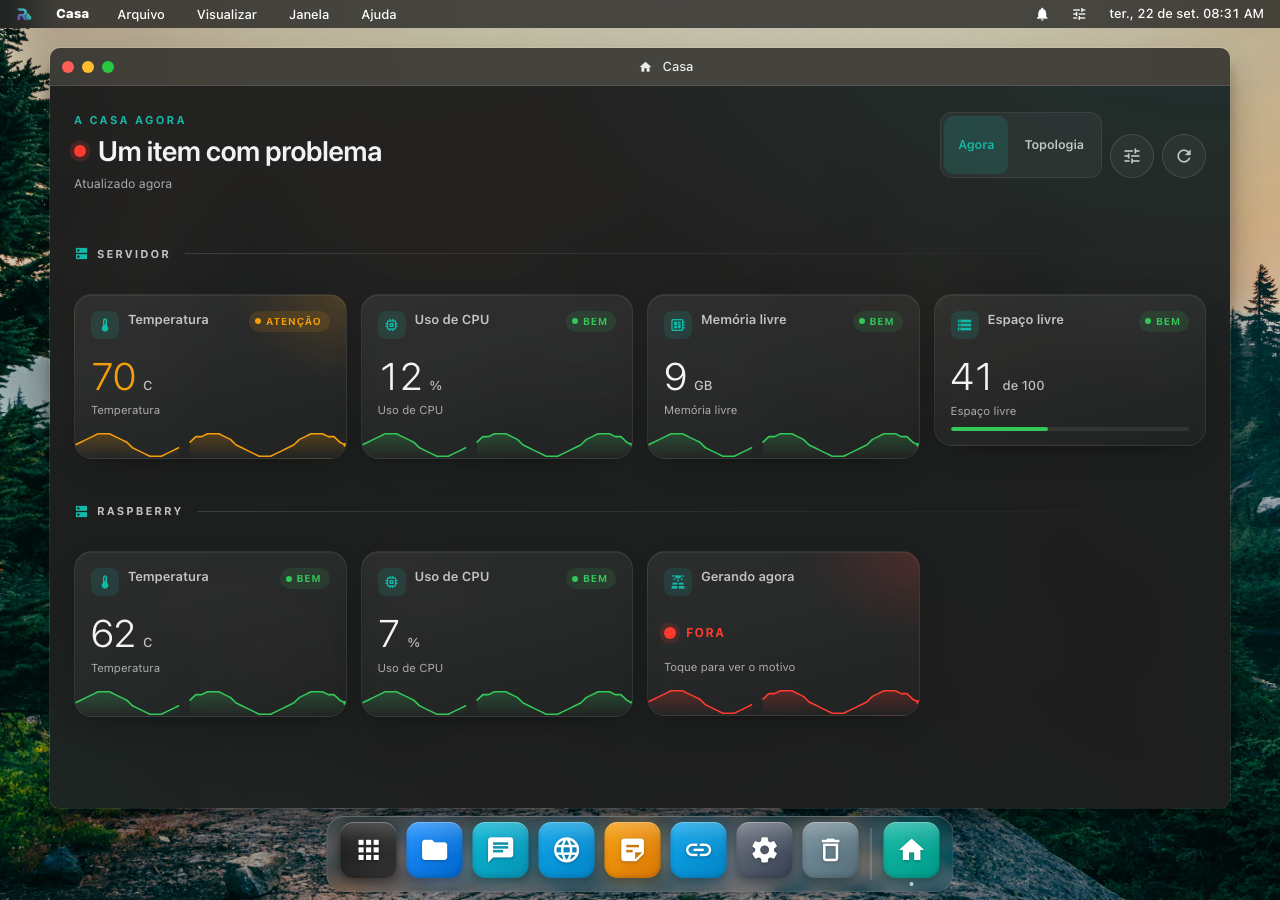The image size is (1280, 900).
Task: Click the Servidor section server icon
Action: [x=81, y=254]
